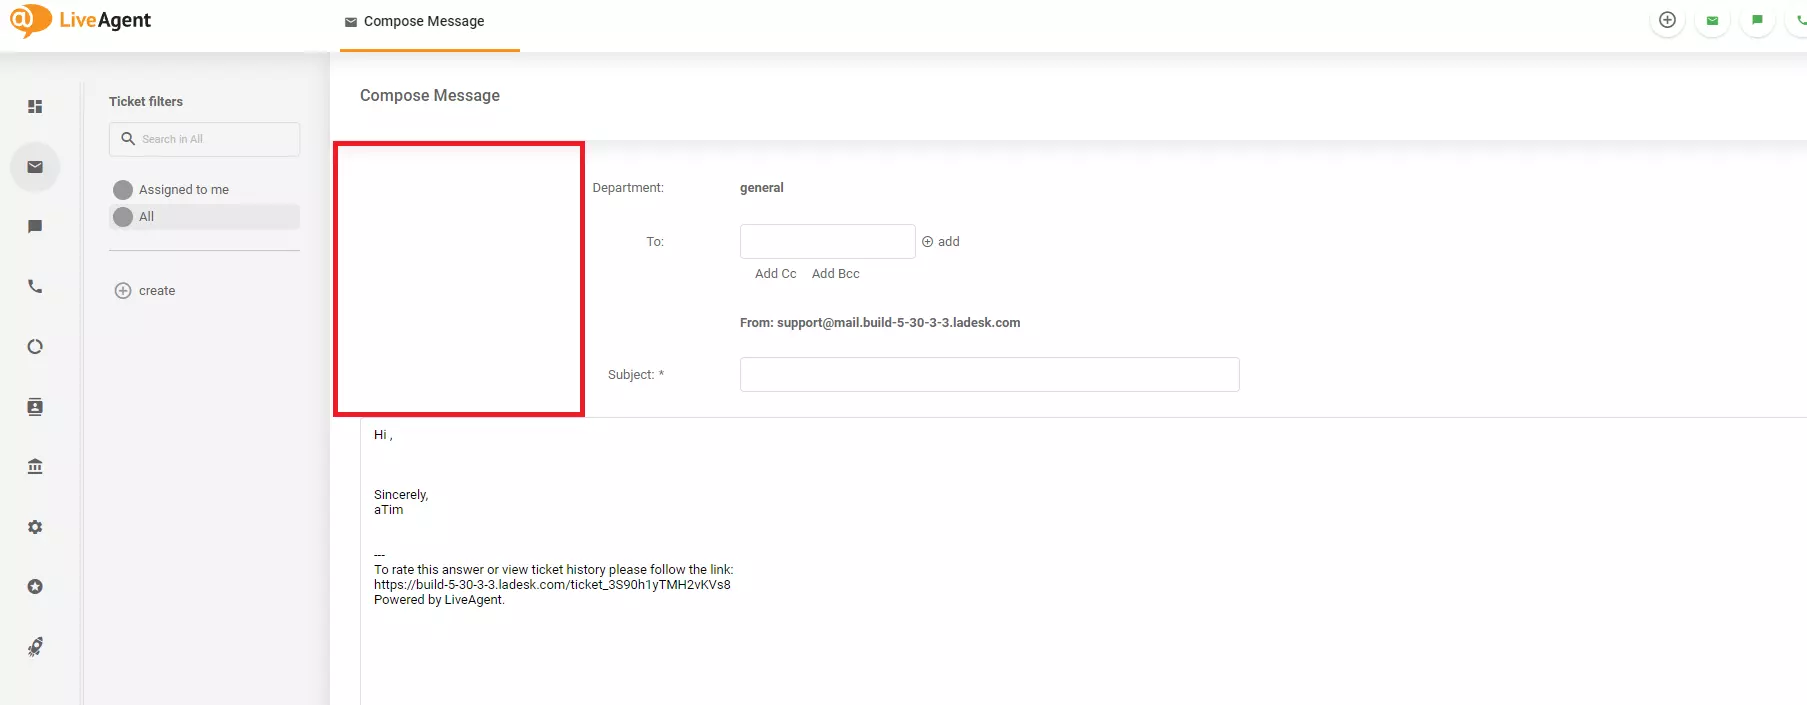Open Tickets via the sidebar envelope icon
Image resolution: width=1807 pixels, height=705 pixels.
click(x=35, y=167)
